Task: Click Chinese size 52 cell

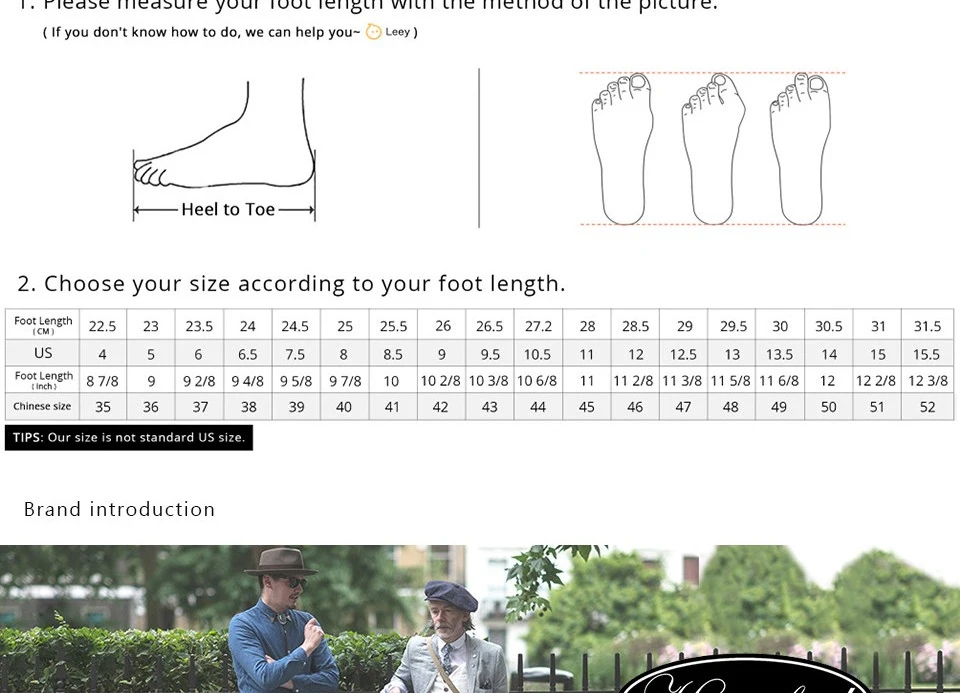Action: 927,407
